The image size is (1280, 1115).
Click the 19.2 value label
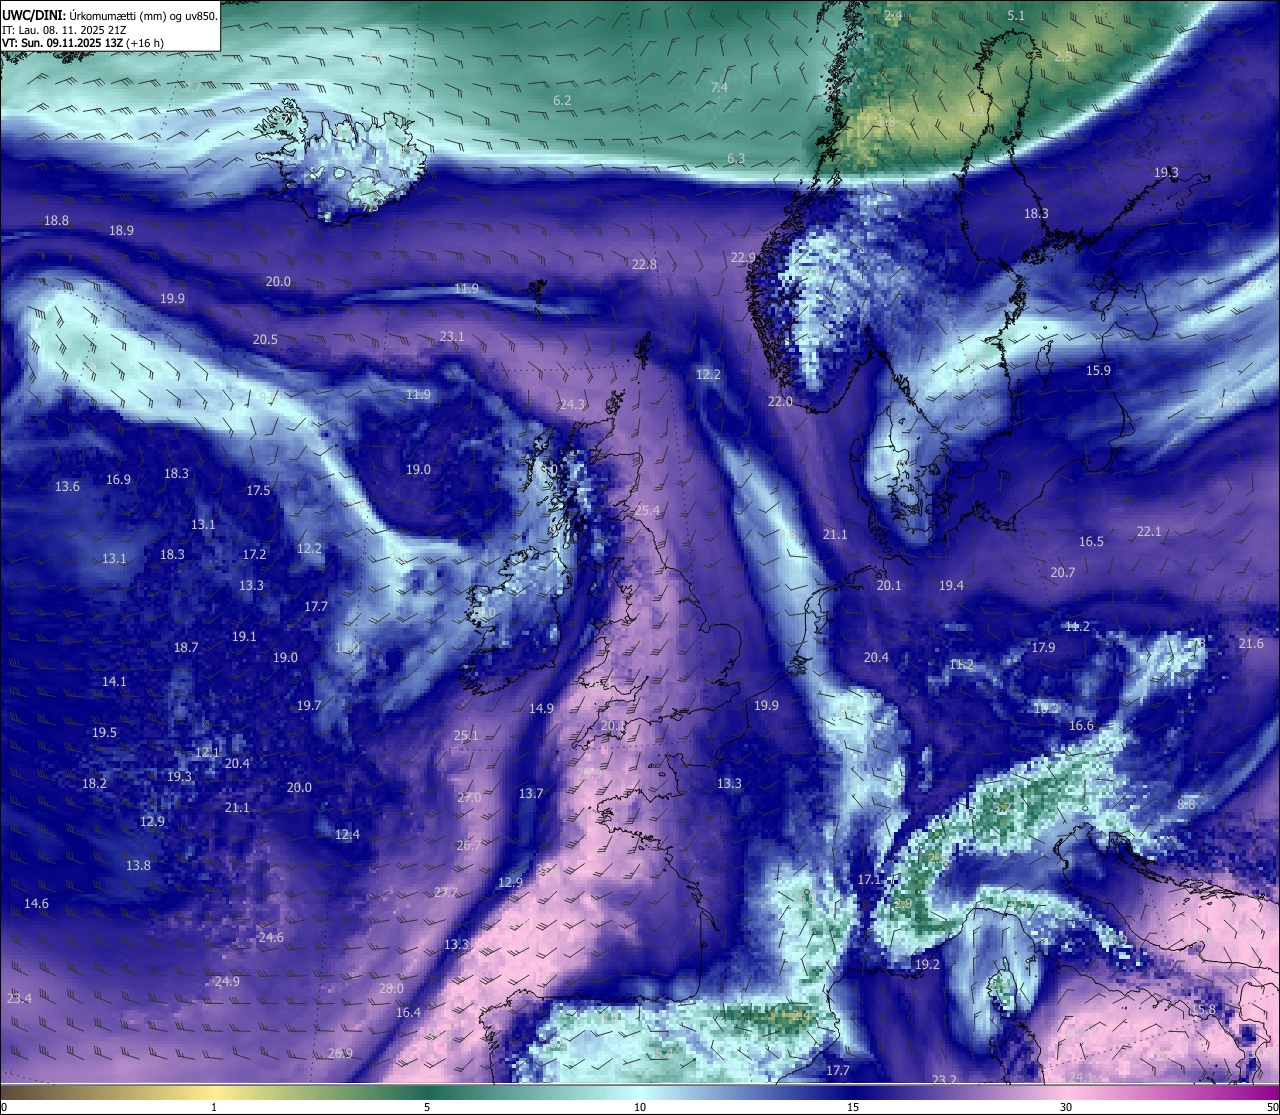click(928, 965)
